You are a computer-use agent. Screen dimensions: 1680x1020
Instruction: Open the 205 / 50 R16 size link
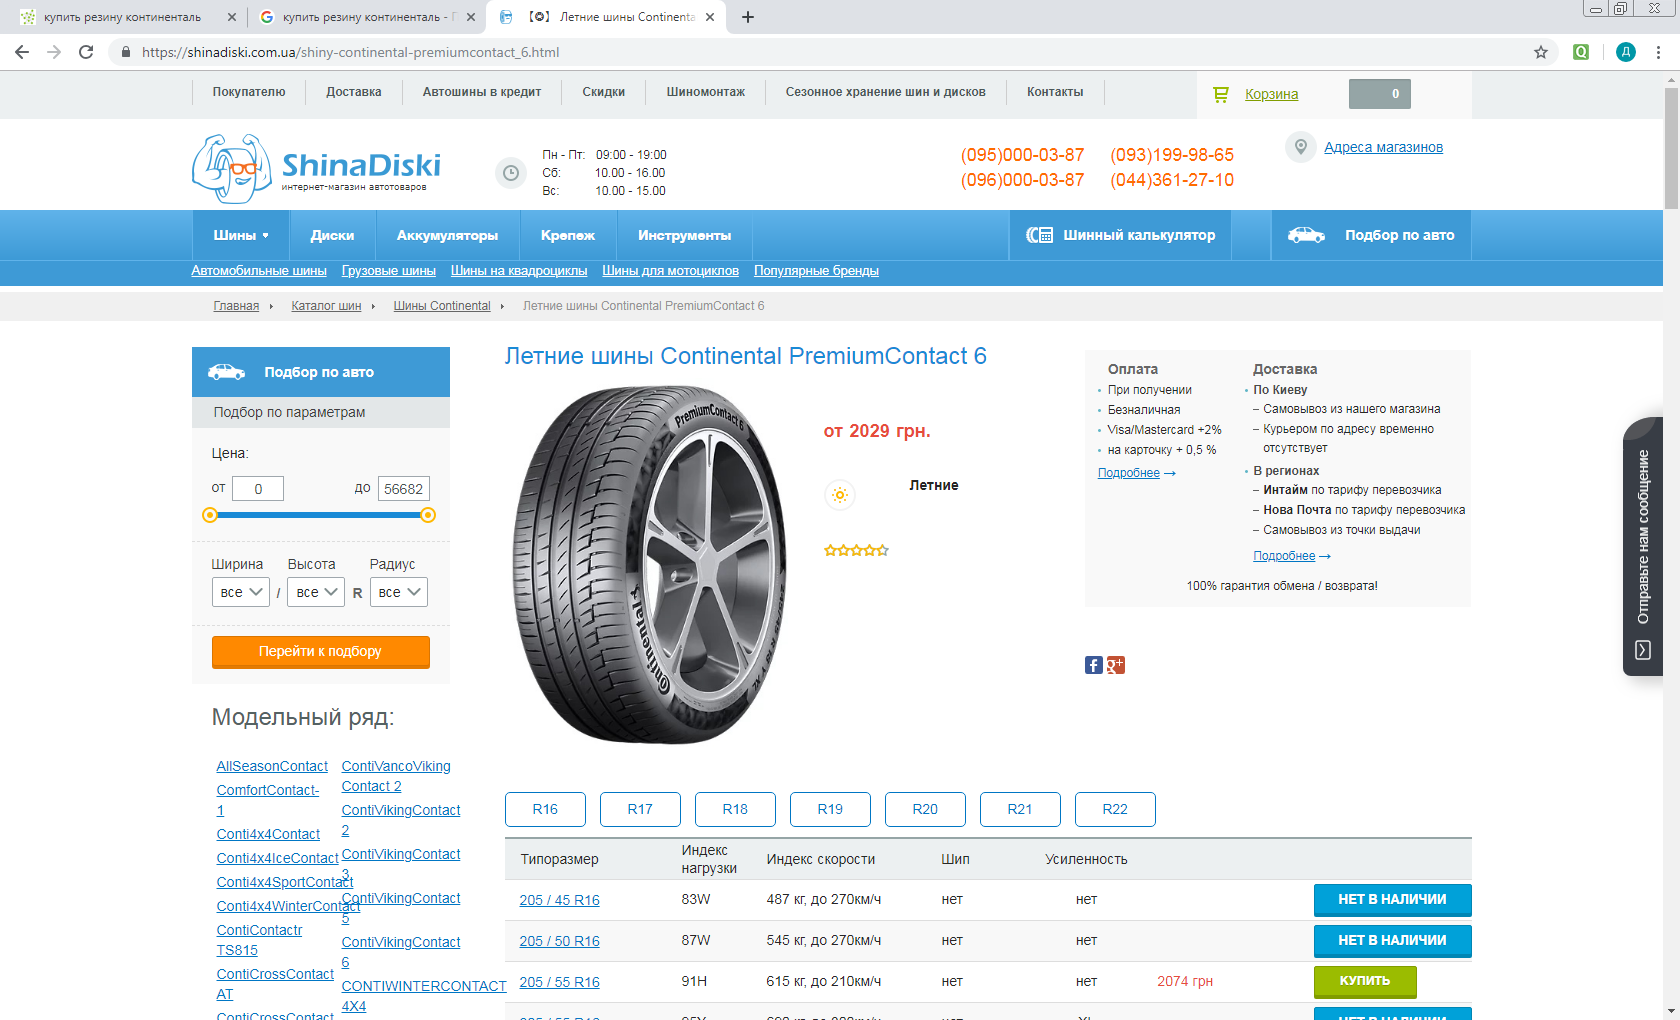tap(559, 941)
